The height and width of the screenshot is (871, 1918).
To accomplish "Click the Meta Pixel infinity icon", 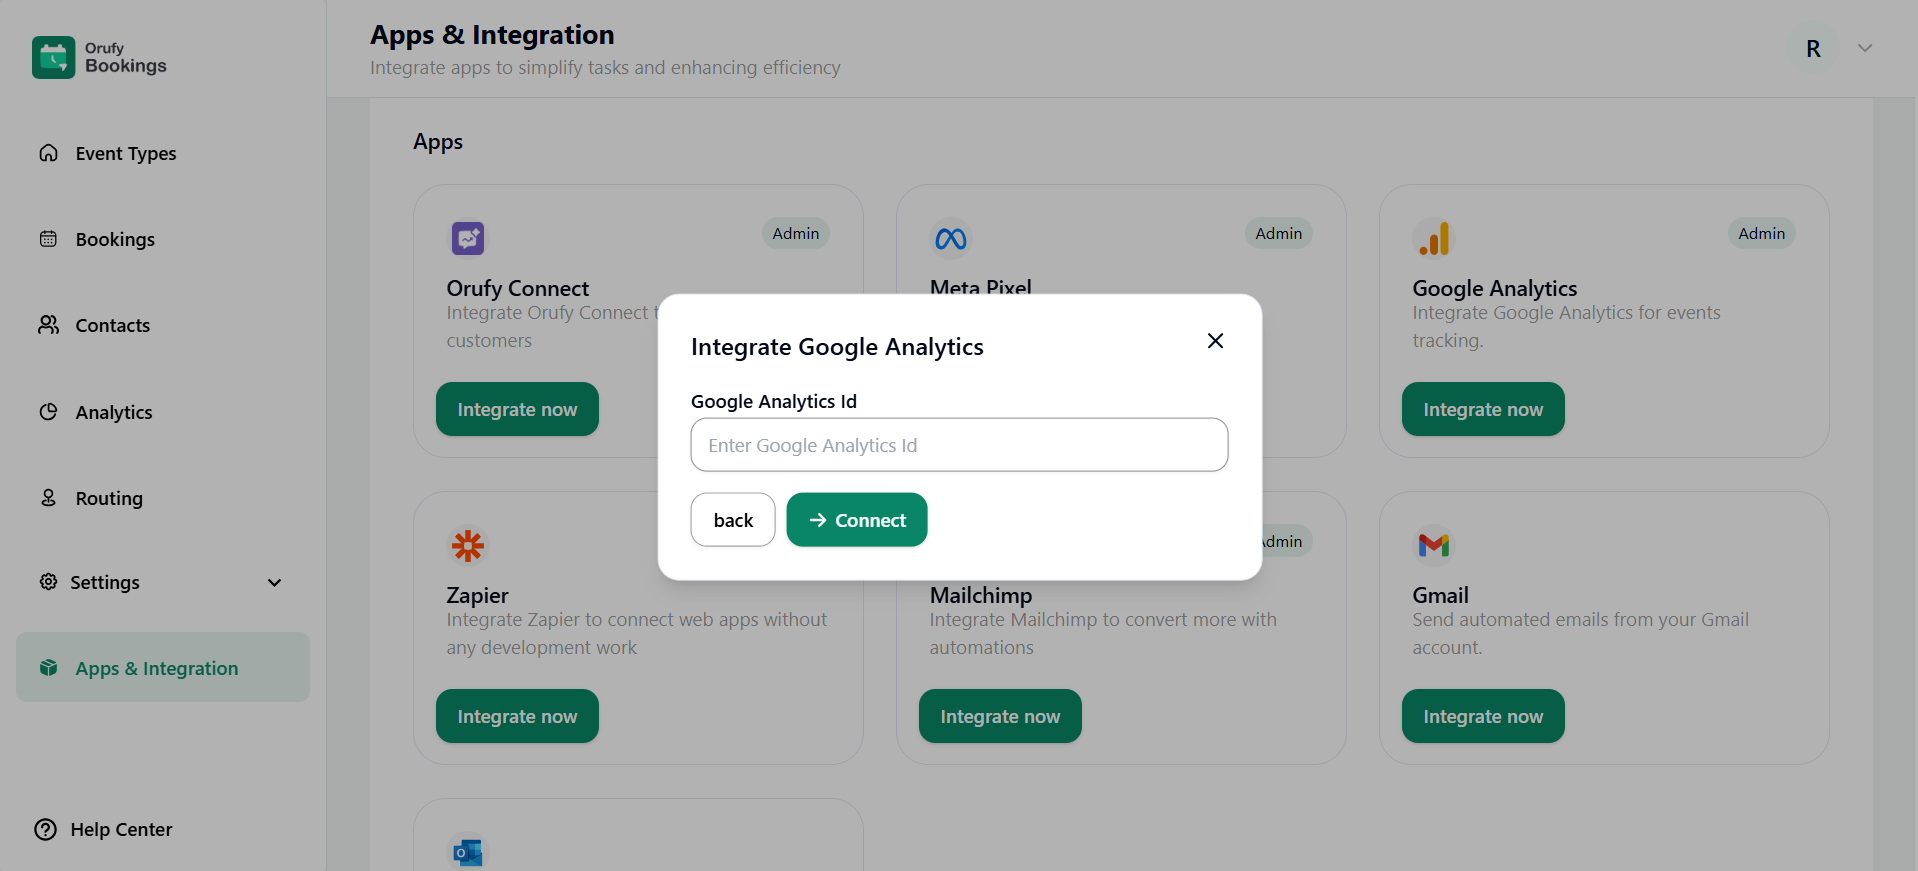I will tap(950, 239).
